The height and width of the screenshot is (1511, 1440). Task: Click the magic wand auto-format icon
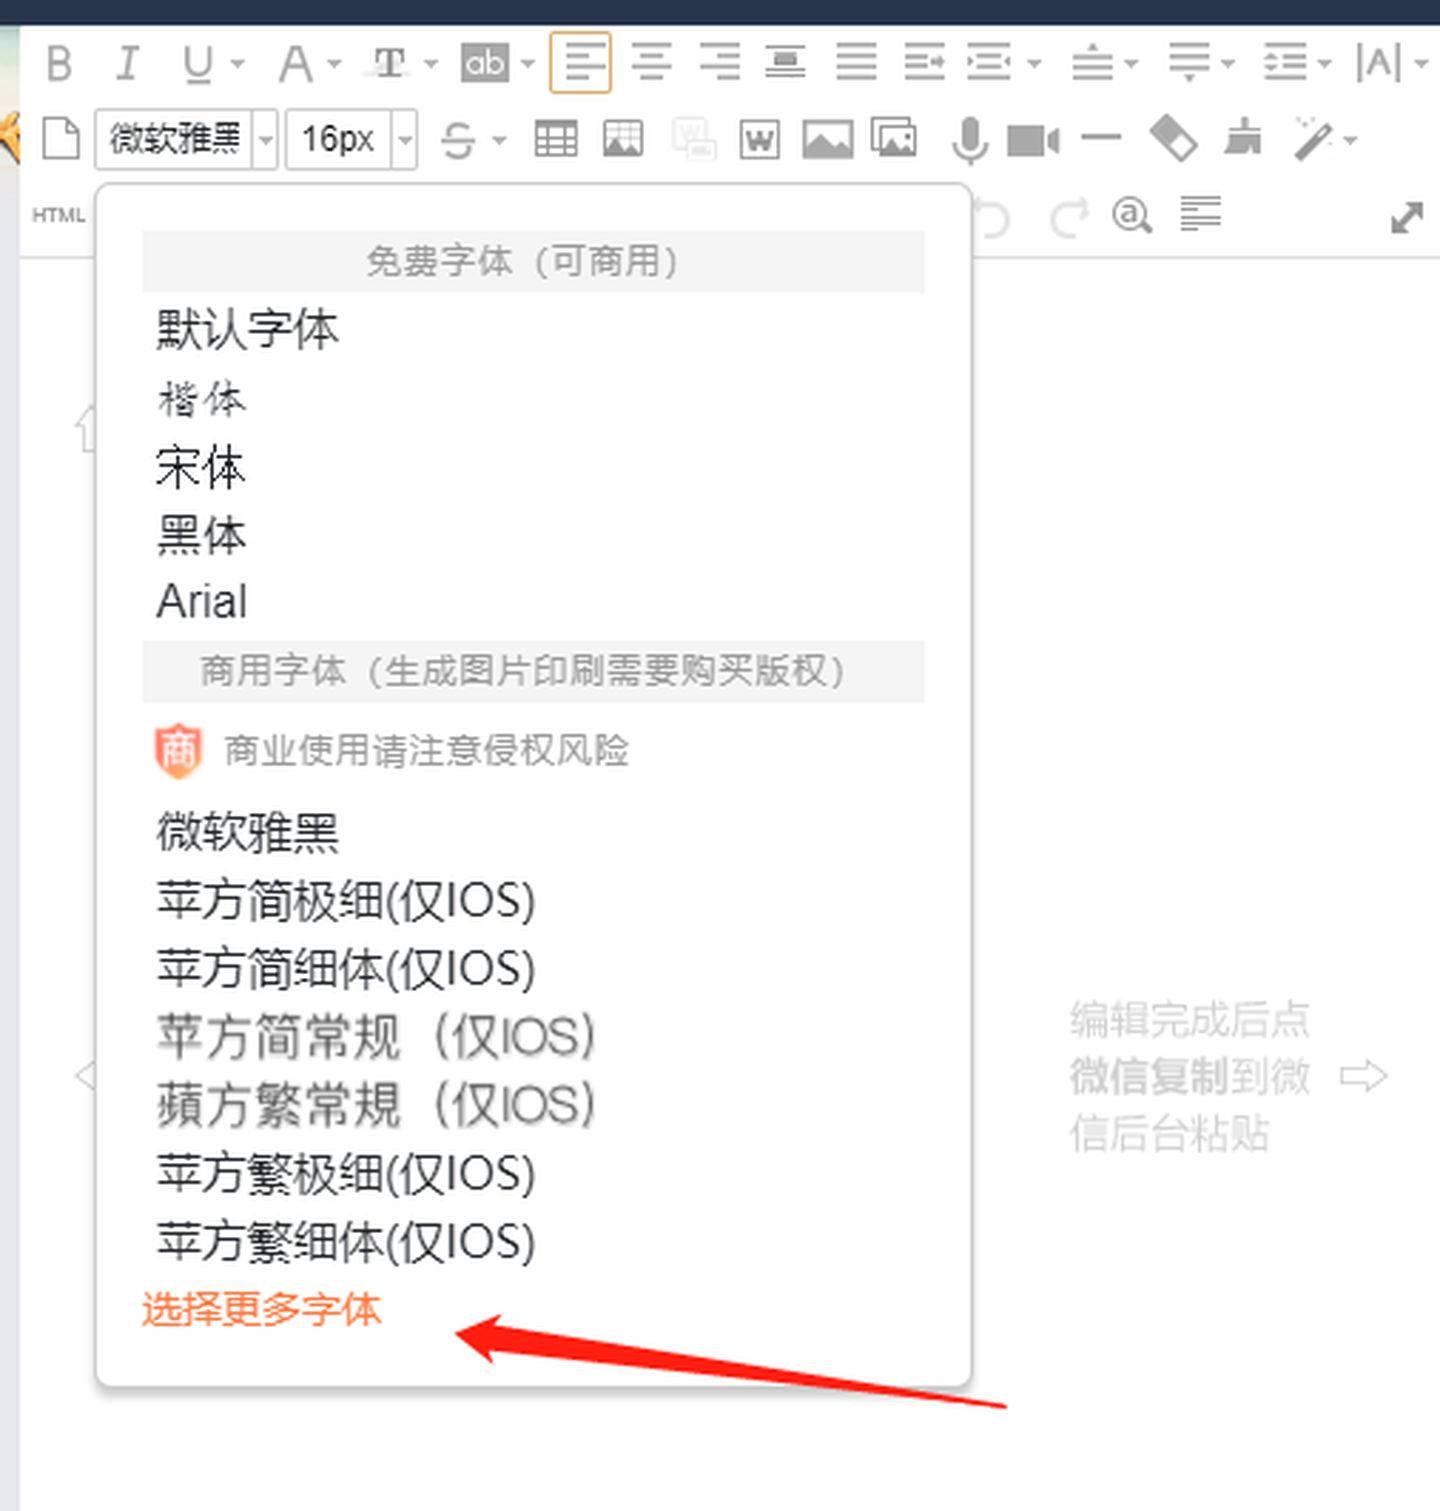tap(1314, 138)
